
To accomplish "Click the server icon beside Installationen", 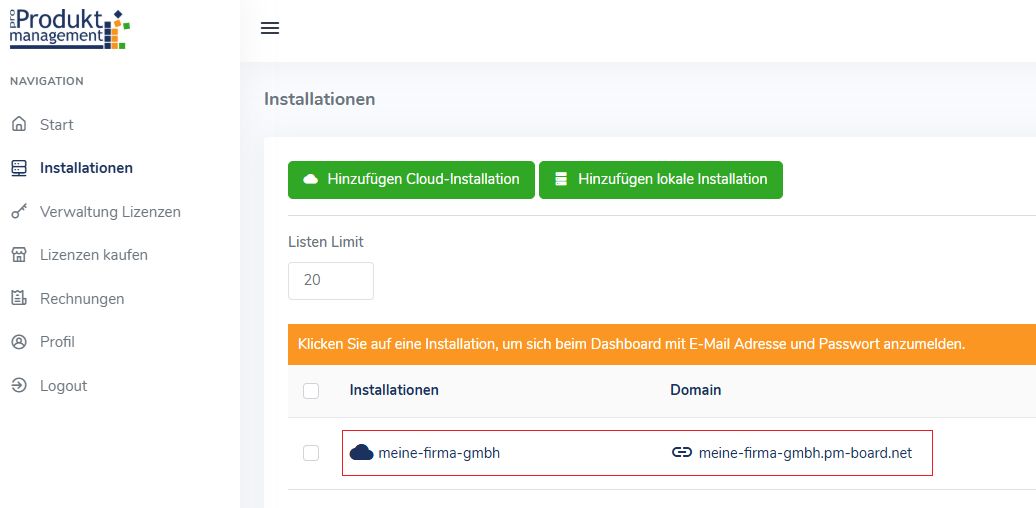I will 19,168.
